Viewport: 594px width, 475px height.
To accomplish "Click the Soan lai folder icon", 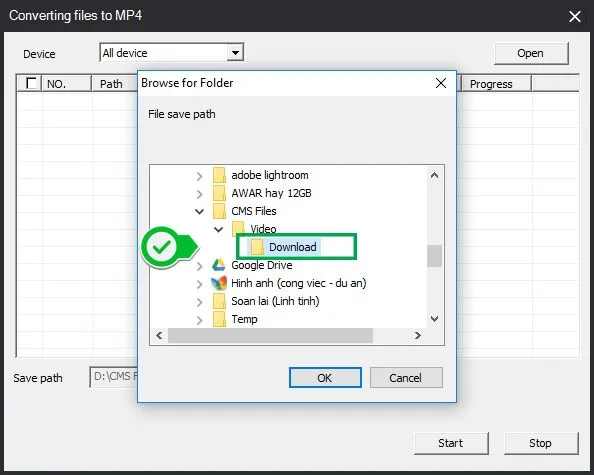I will tap(219, 301).
